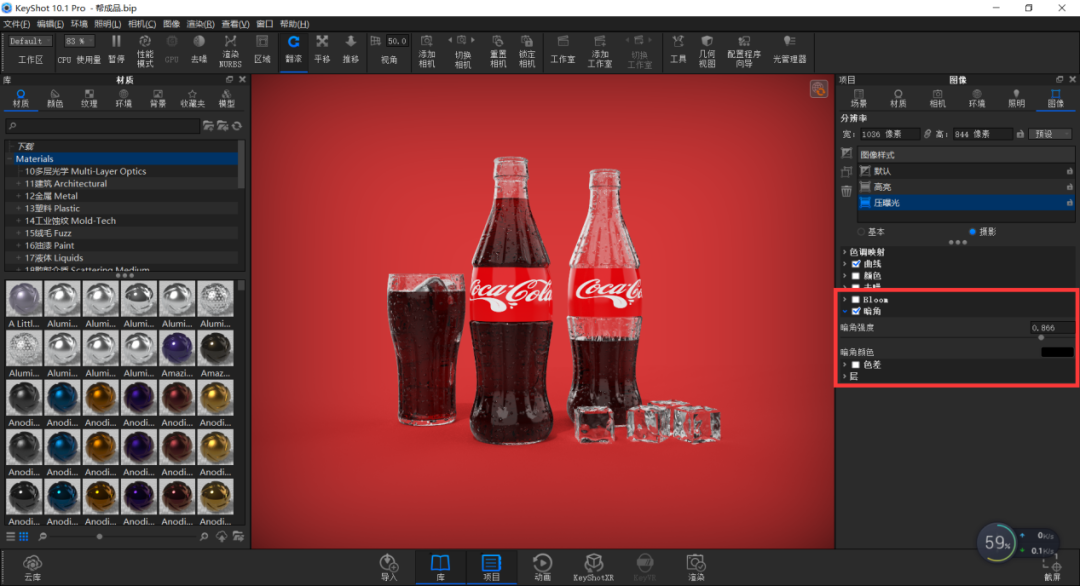Select 17液体 Liquids folder

[x=54, y=258]
